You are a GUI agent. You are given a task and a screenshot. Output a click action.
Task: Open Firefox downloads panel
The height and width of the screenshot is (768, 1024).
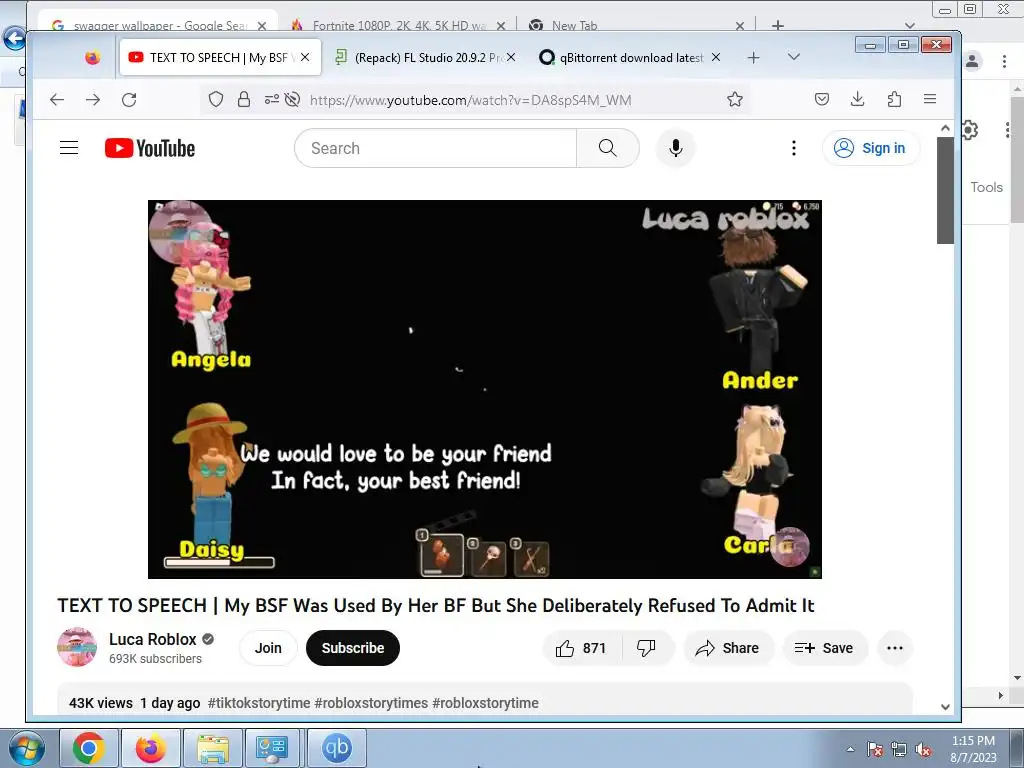pyautogui.click(x=857, y=99)
